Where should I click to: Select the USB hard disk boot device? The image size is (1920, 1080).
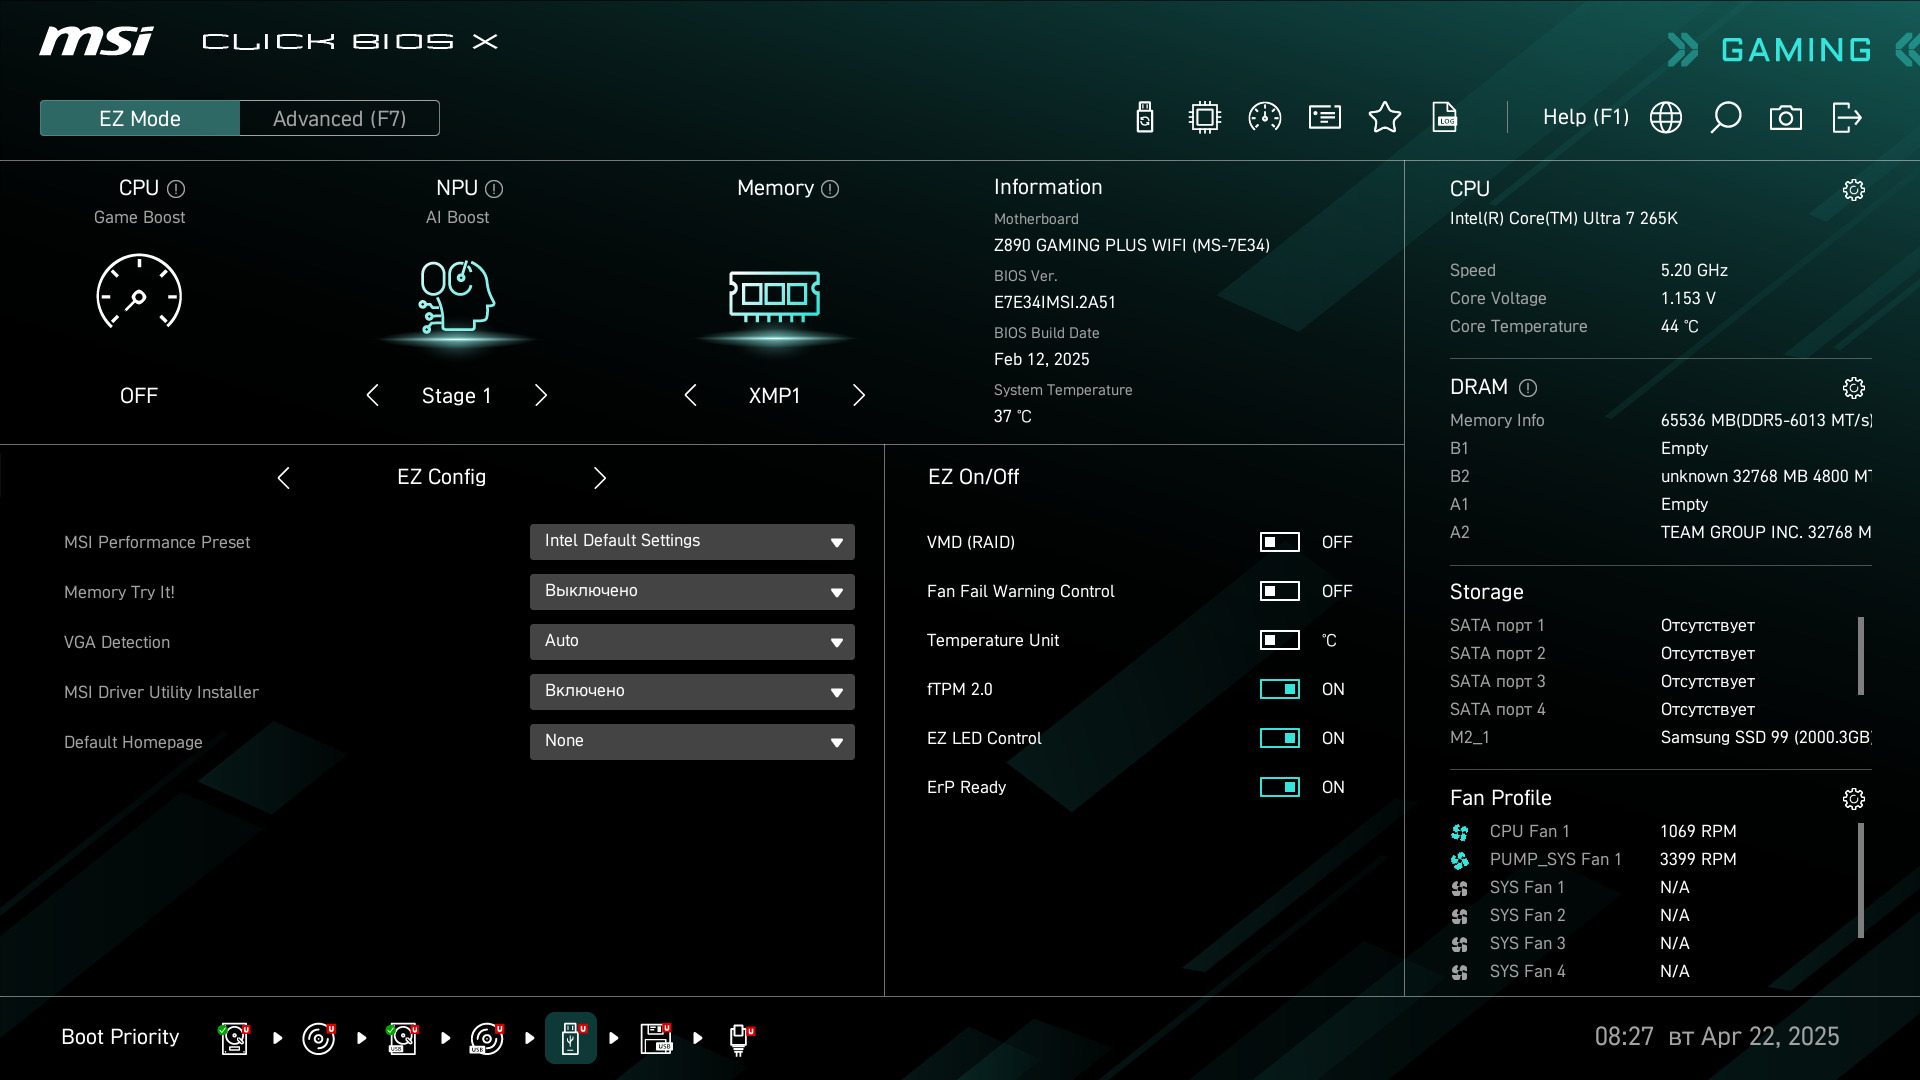(403, 1038)
